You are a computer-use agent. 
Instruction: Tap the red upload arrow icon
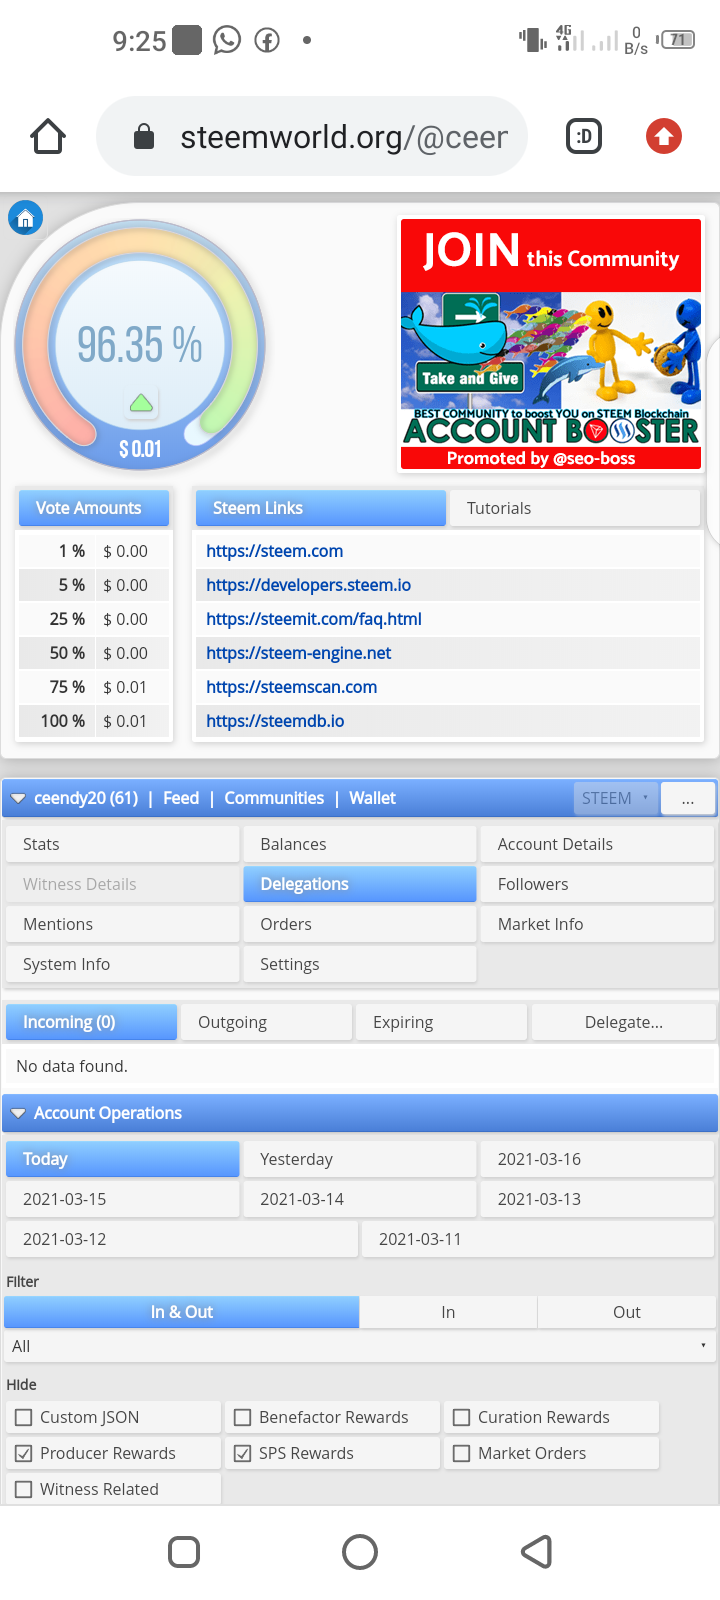point(664,136)
